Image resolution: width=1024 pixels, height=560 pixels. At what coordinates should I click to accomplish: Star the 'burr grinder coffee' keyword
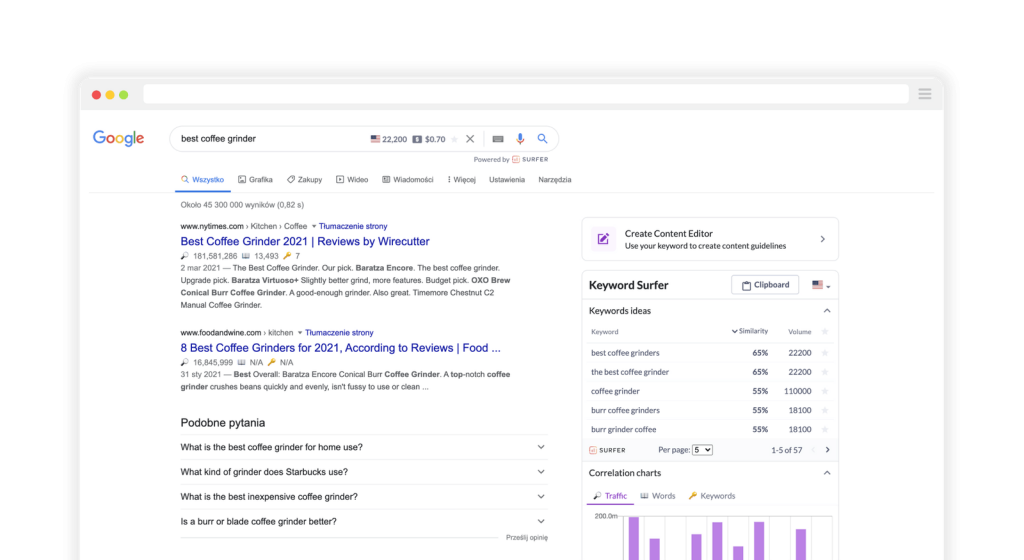click(x=825, y=429)
